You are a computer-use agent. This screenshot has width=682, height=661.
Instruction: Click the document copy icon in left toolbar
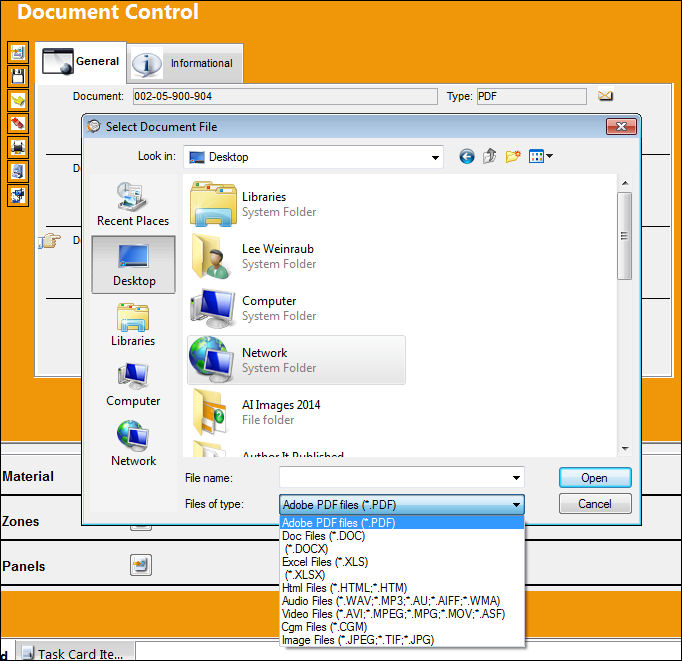[18, 171]
